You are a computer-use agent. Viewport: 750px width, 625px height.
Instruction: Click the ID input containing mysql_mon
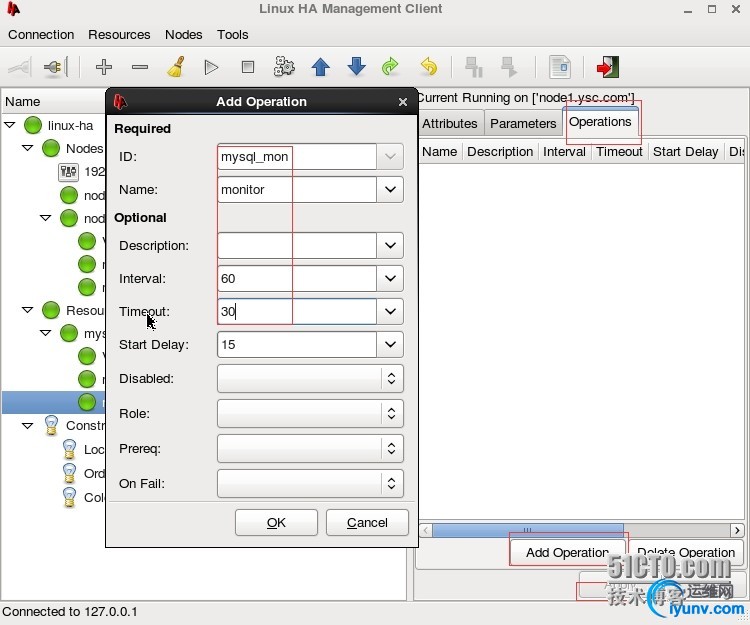pyautogui.click(x=297, y=156)
